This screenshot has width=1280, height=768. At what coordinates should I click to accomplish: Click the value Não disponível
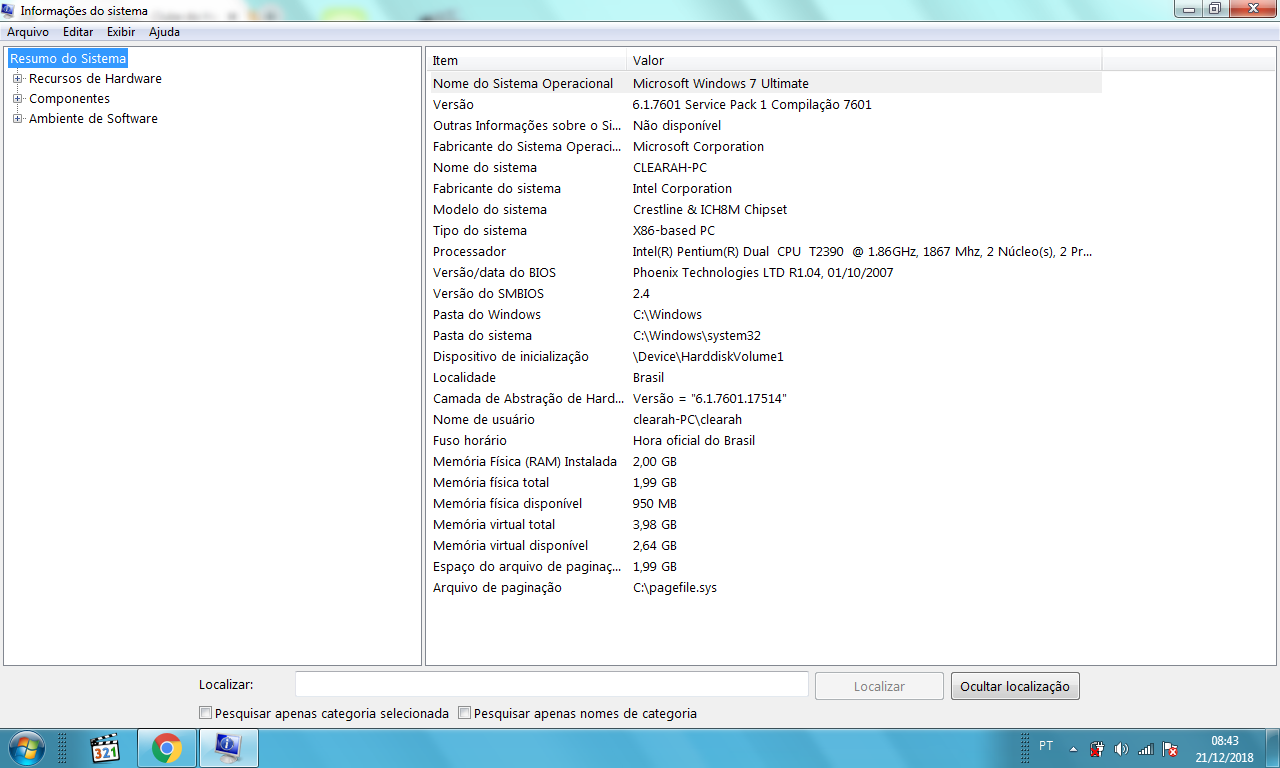click(677, 125)
